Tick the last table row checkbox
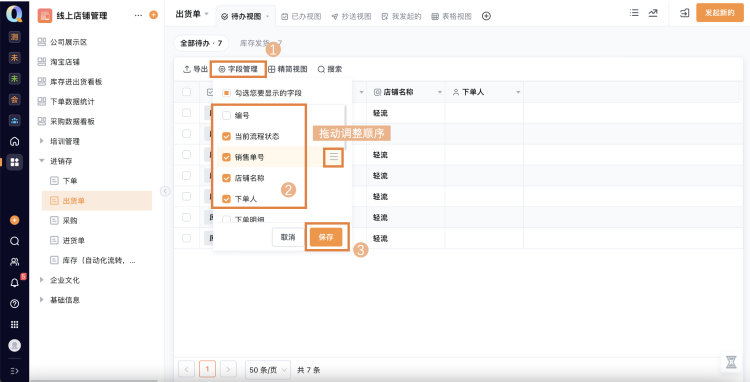 (186, 238)
